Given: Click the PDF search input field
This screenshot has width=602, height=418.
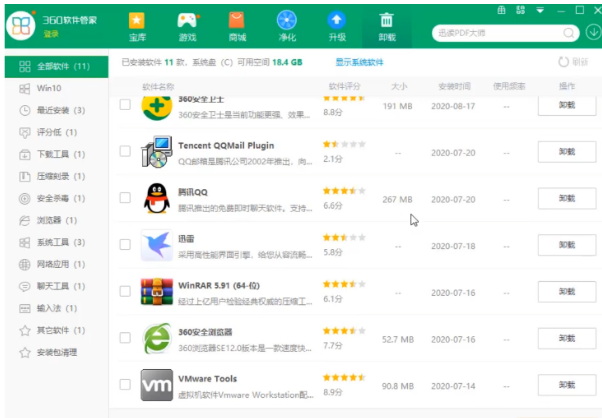Looking at the screenshot, I should [500, 32].
